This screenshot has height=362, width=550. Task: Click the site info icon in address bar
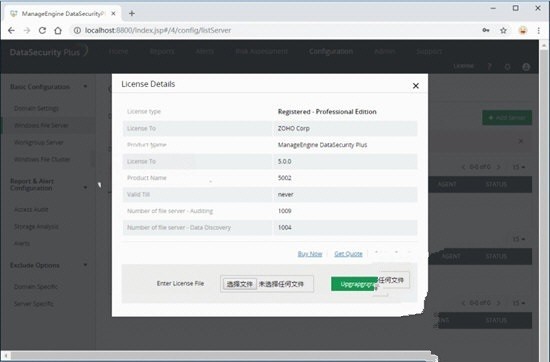click(77, 31)
